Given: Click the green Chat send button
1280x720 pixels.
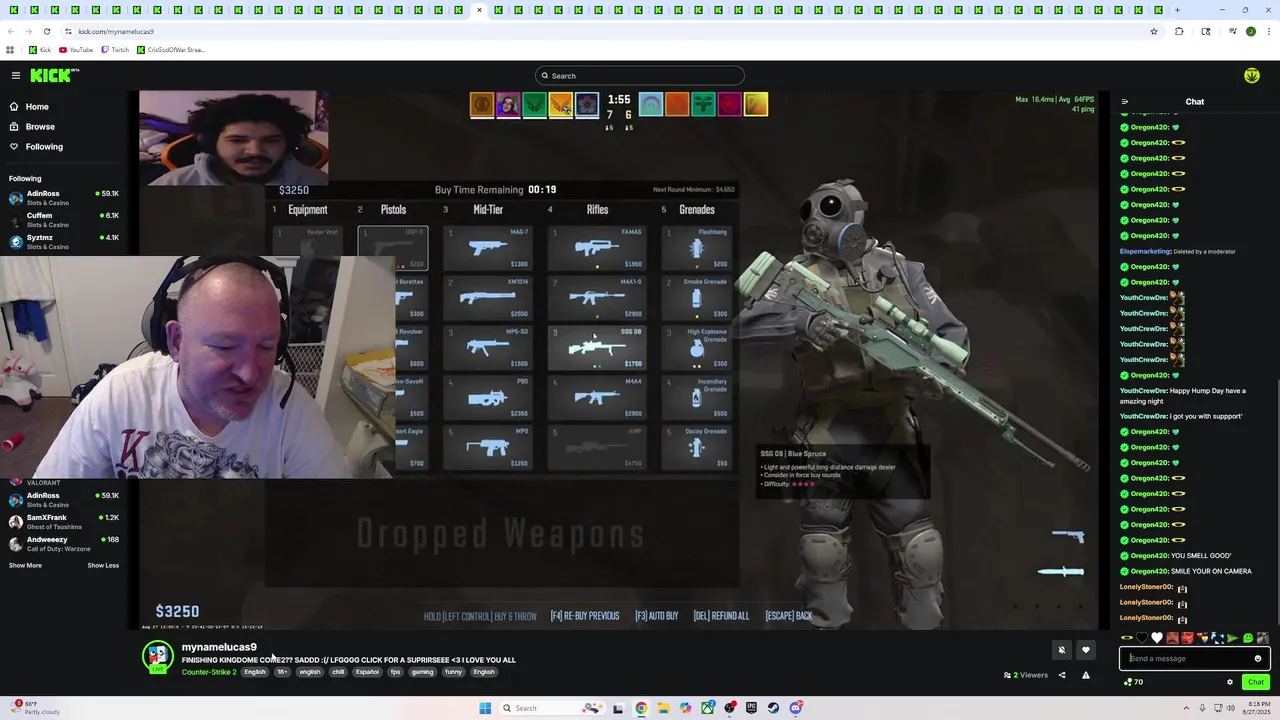Looking at the screenshot, I should pos(1256,682).
